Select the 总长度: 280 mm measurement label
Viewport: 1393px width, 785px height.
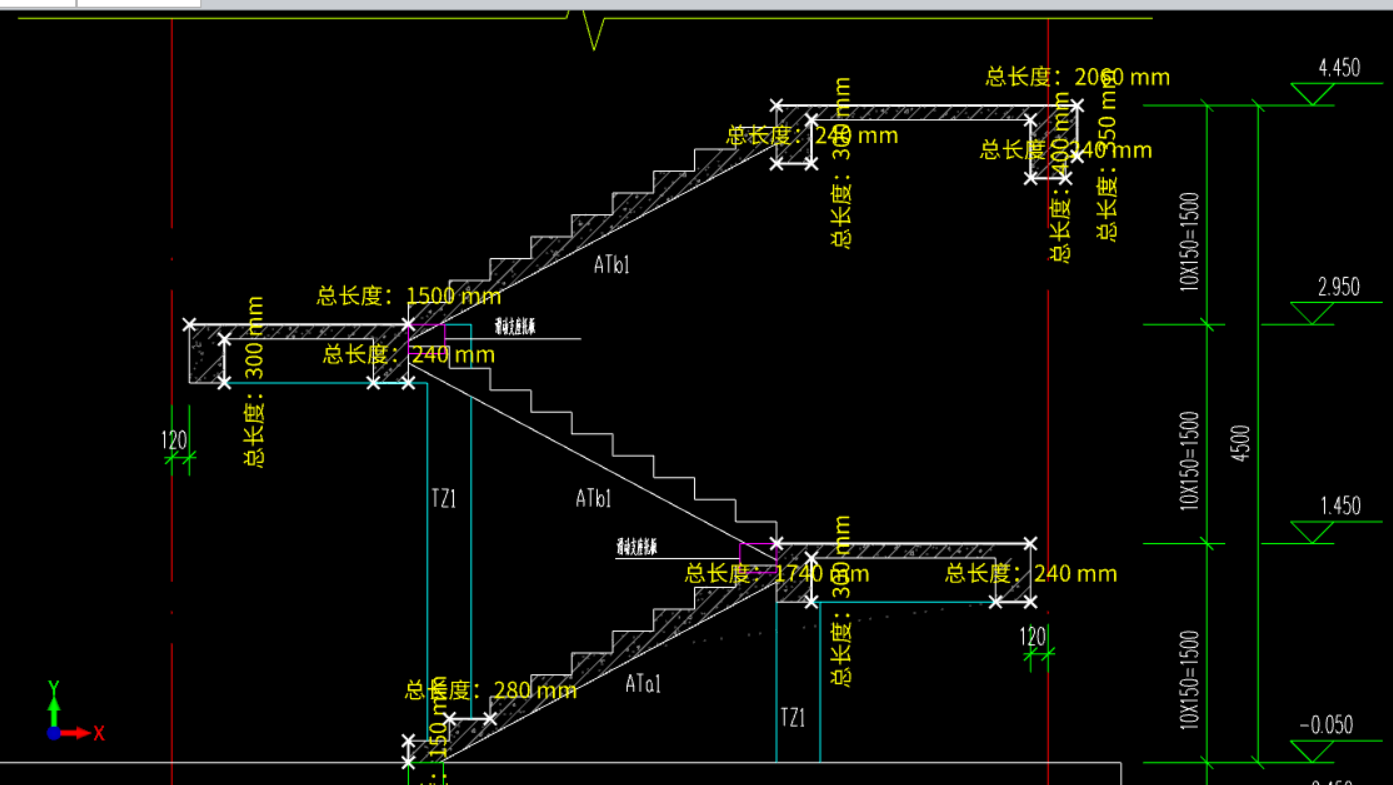pos(491,690)
